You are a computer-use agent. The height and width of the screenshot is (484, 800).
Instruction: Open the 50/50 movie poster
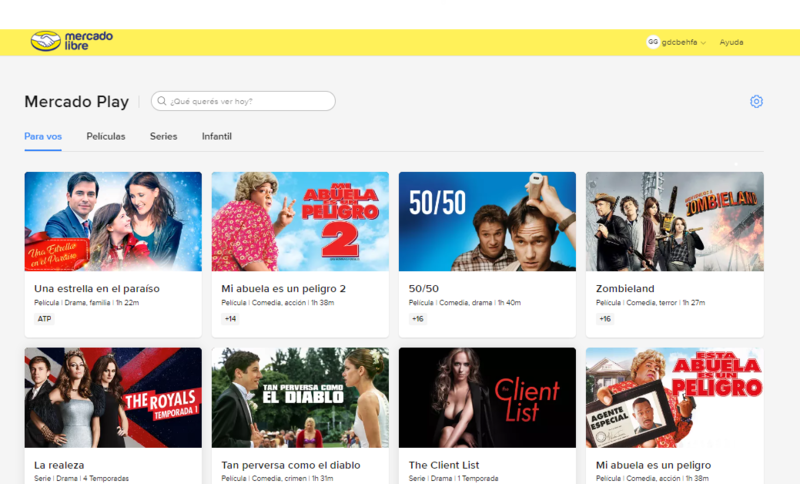tap(487, 221)
